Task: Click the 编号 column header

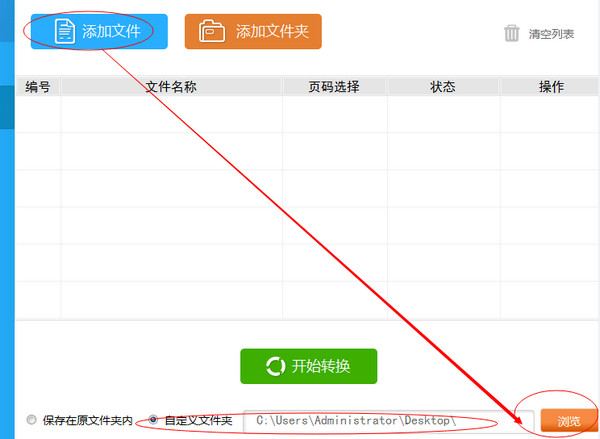Action: [38, 86]
